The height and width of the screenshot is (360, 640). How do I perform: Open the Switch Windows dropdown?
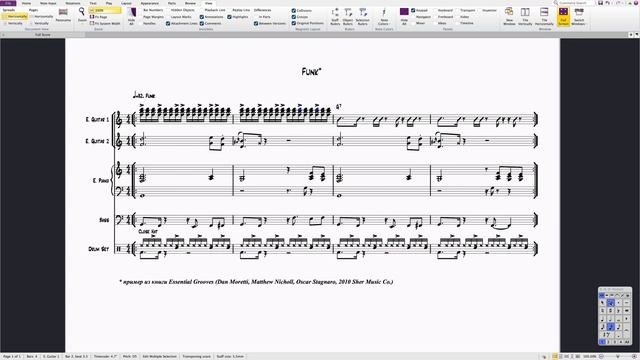point(578,16)
